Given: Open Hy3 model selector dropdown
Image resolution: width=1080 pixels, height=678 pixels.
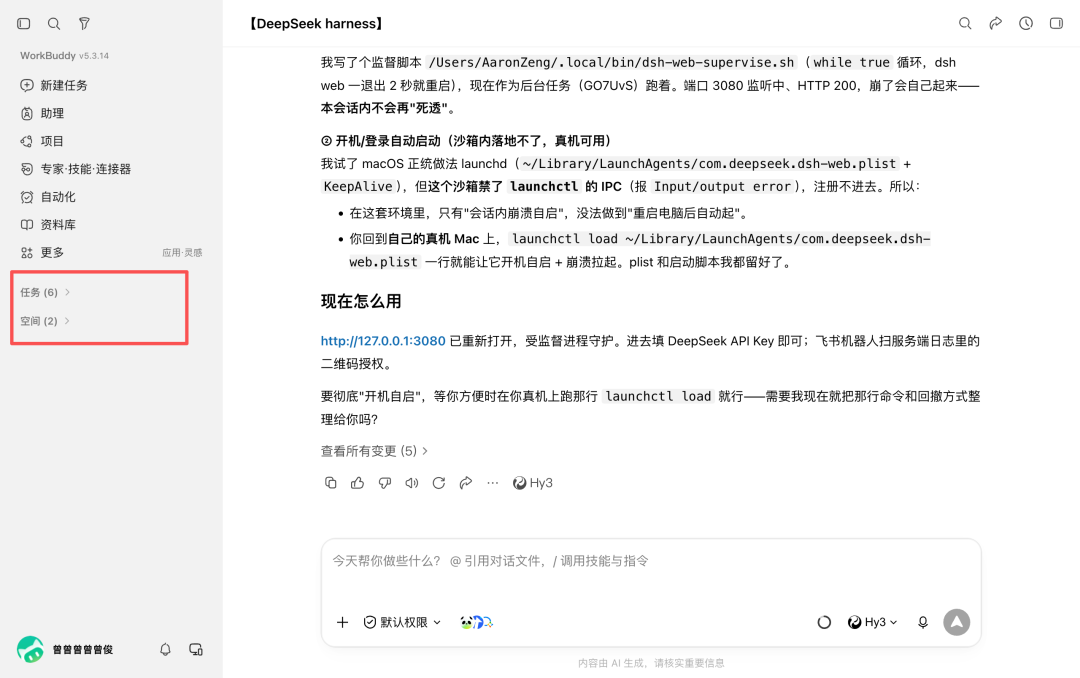Looking at the screenshot, I should (872, 622).
